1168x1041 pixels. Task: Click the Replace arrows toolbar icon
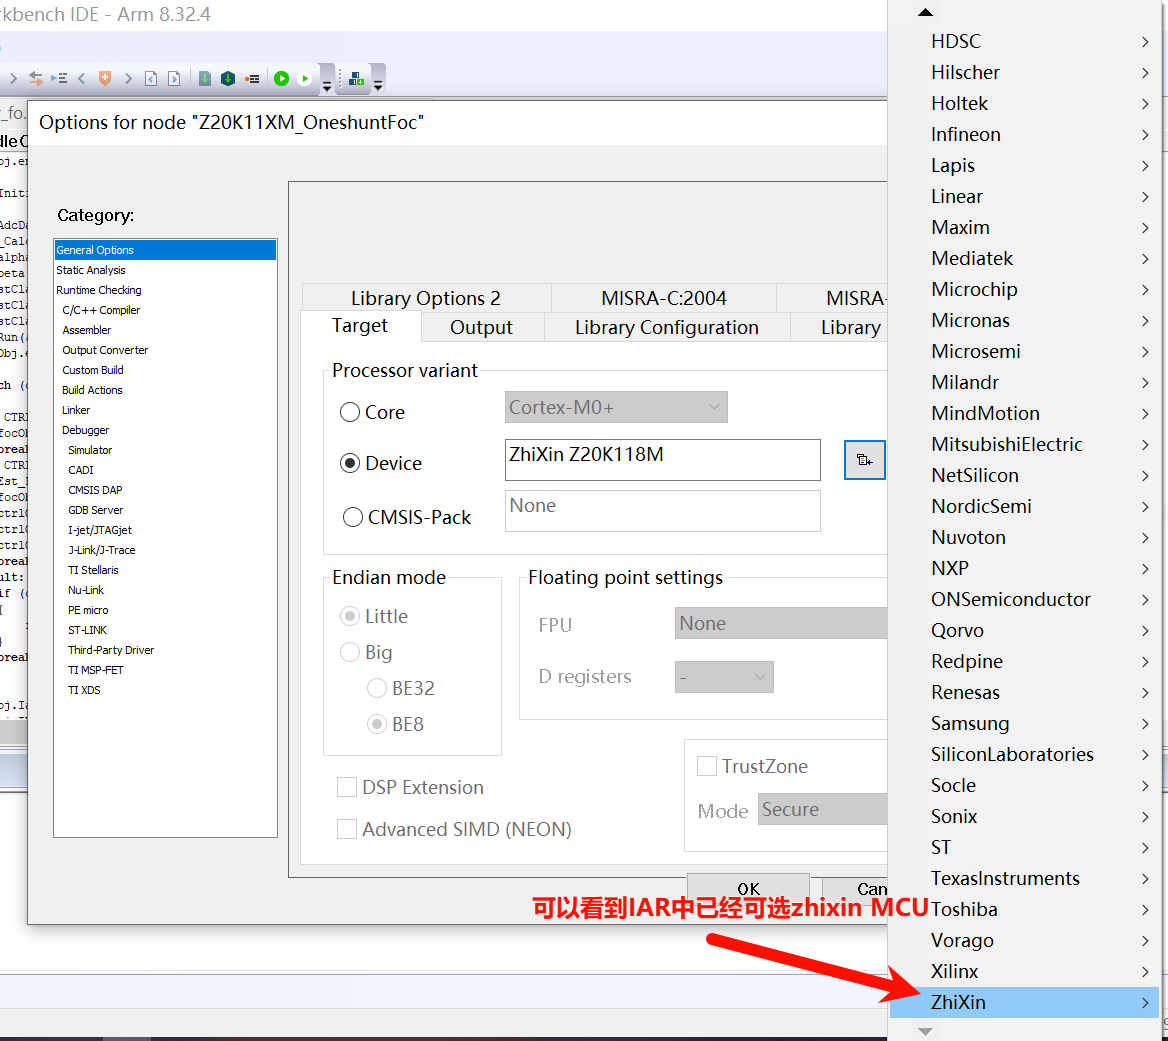tap(36, 78)
